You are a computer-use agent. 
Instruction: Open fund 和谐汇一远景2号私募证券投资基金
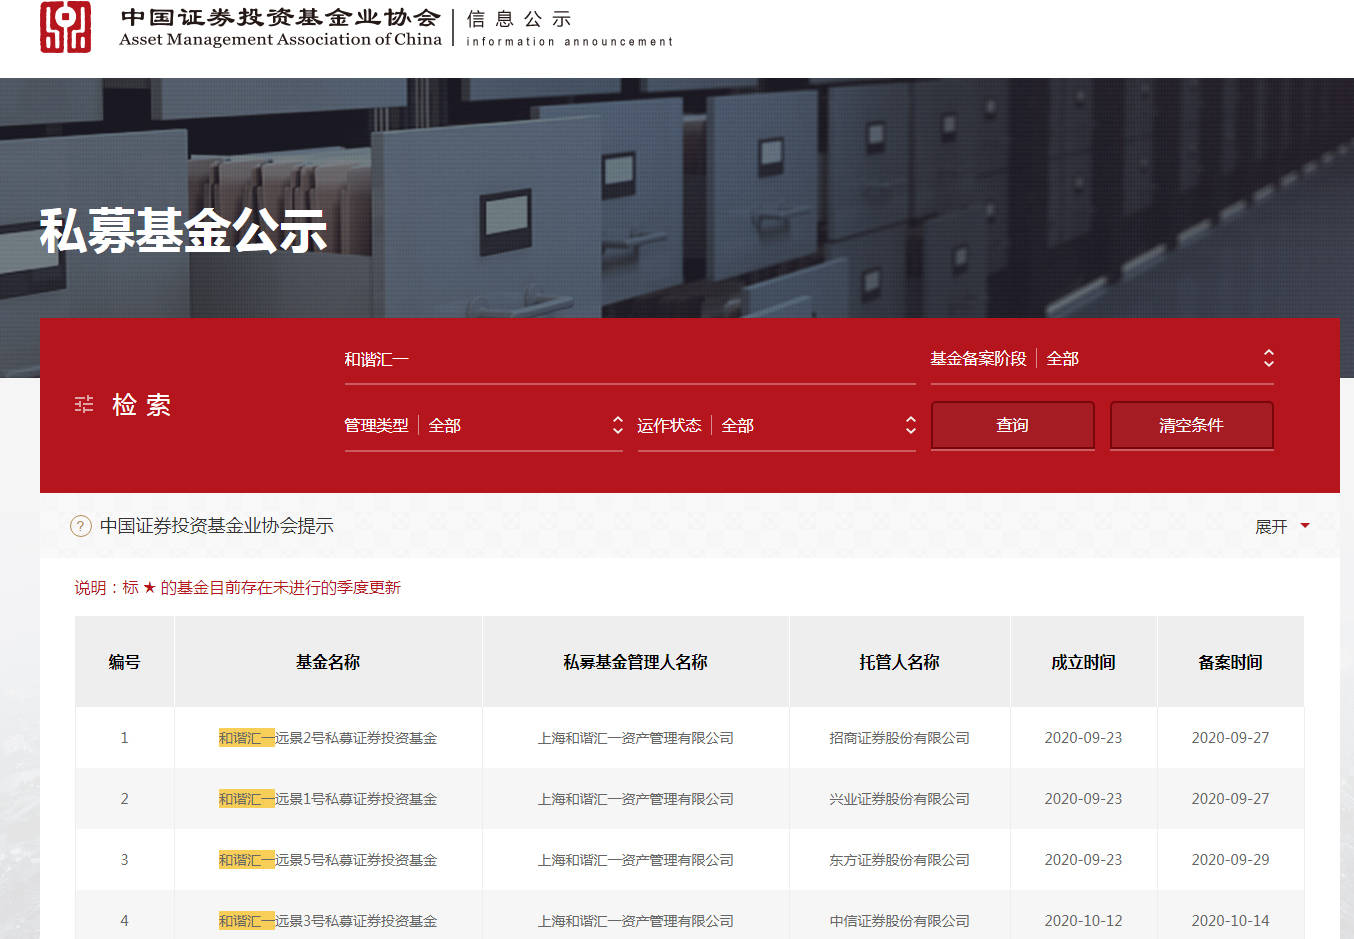click(328, 738)
